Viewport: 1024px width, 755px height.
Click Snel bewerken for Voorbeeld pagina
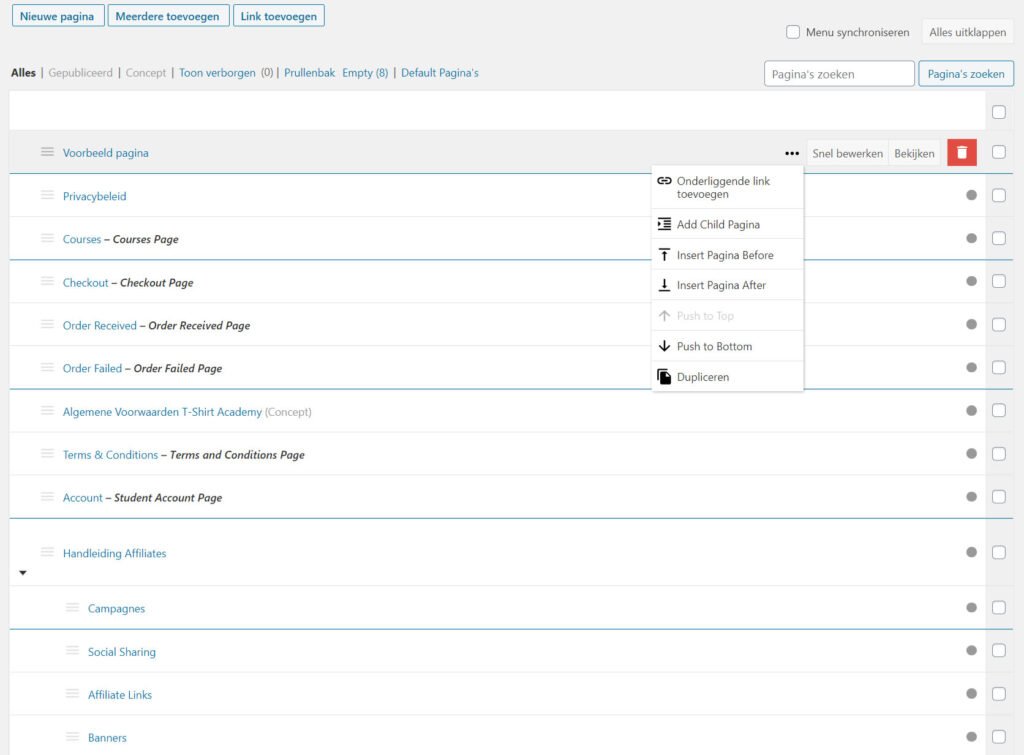847,153
